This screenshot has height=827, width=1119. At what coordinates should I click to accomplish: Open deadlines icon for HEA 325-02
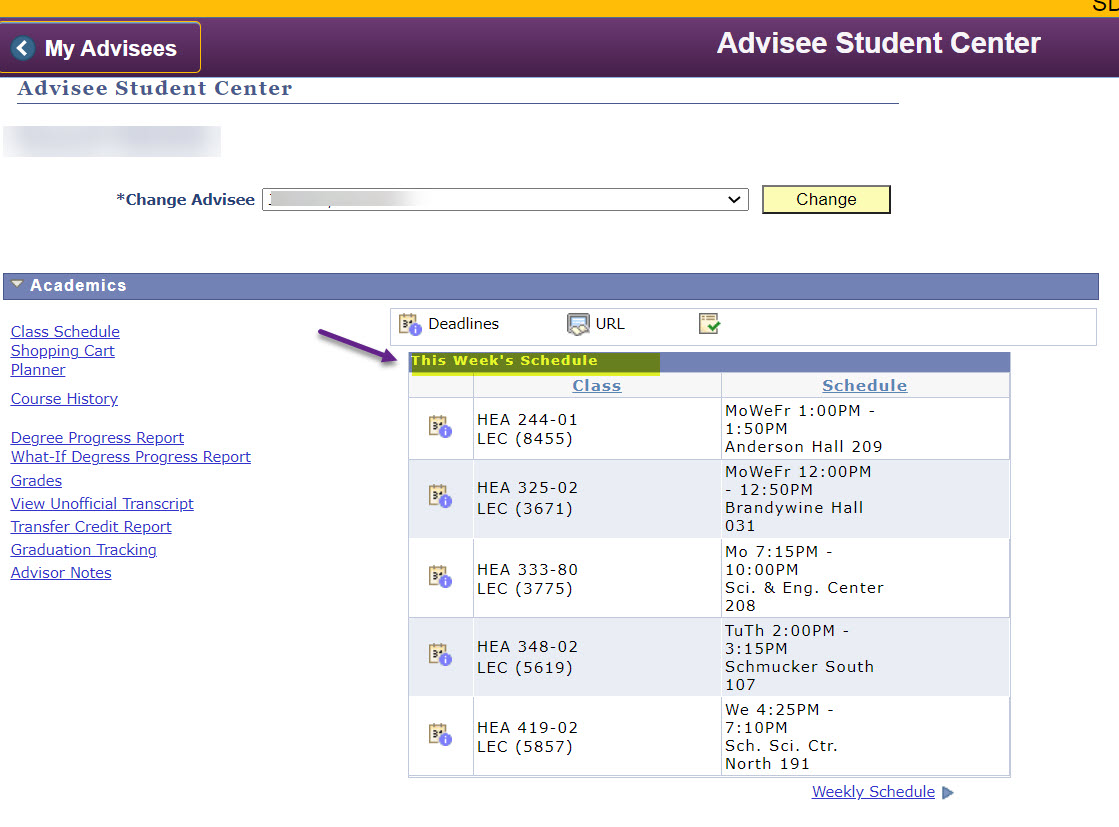pyautogui.click(x=440, y=497)
